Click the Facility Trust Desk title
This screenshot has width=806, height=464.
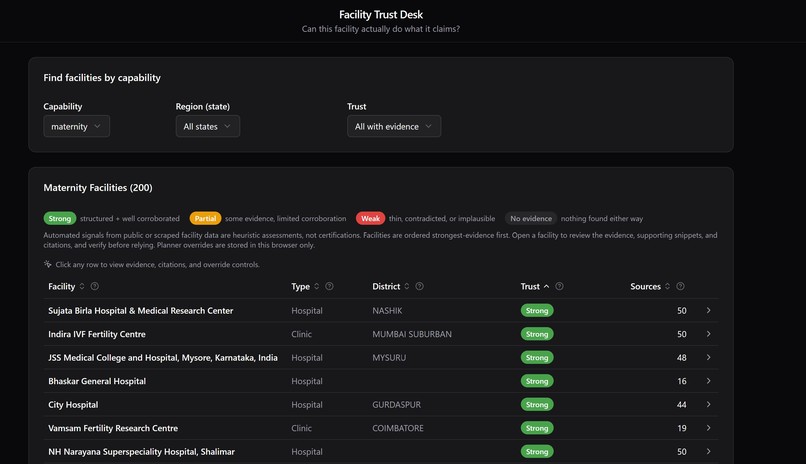[x=381, y=15]
